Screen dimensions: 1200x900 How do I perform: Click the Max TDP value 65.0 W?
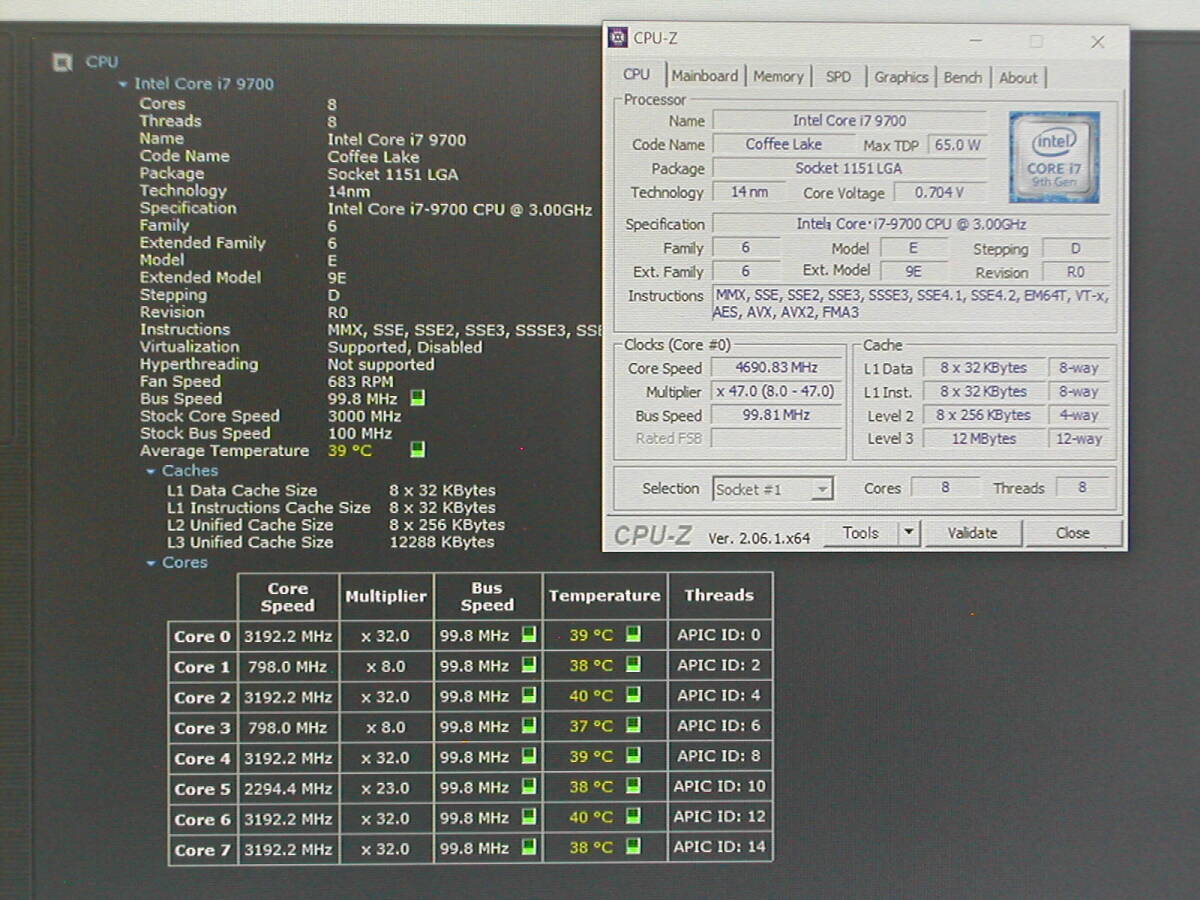[957, 145]
